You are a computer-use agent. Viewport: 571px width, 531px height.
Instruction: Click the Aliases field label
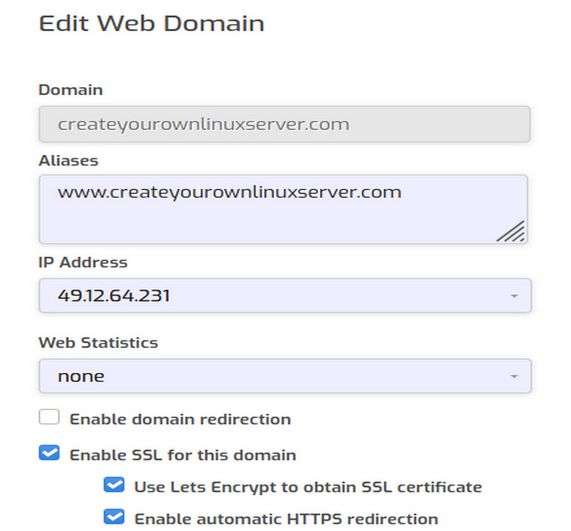pos(68,161)
